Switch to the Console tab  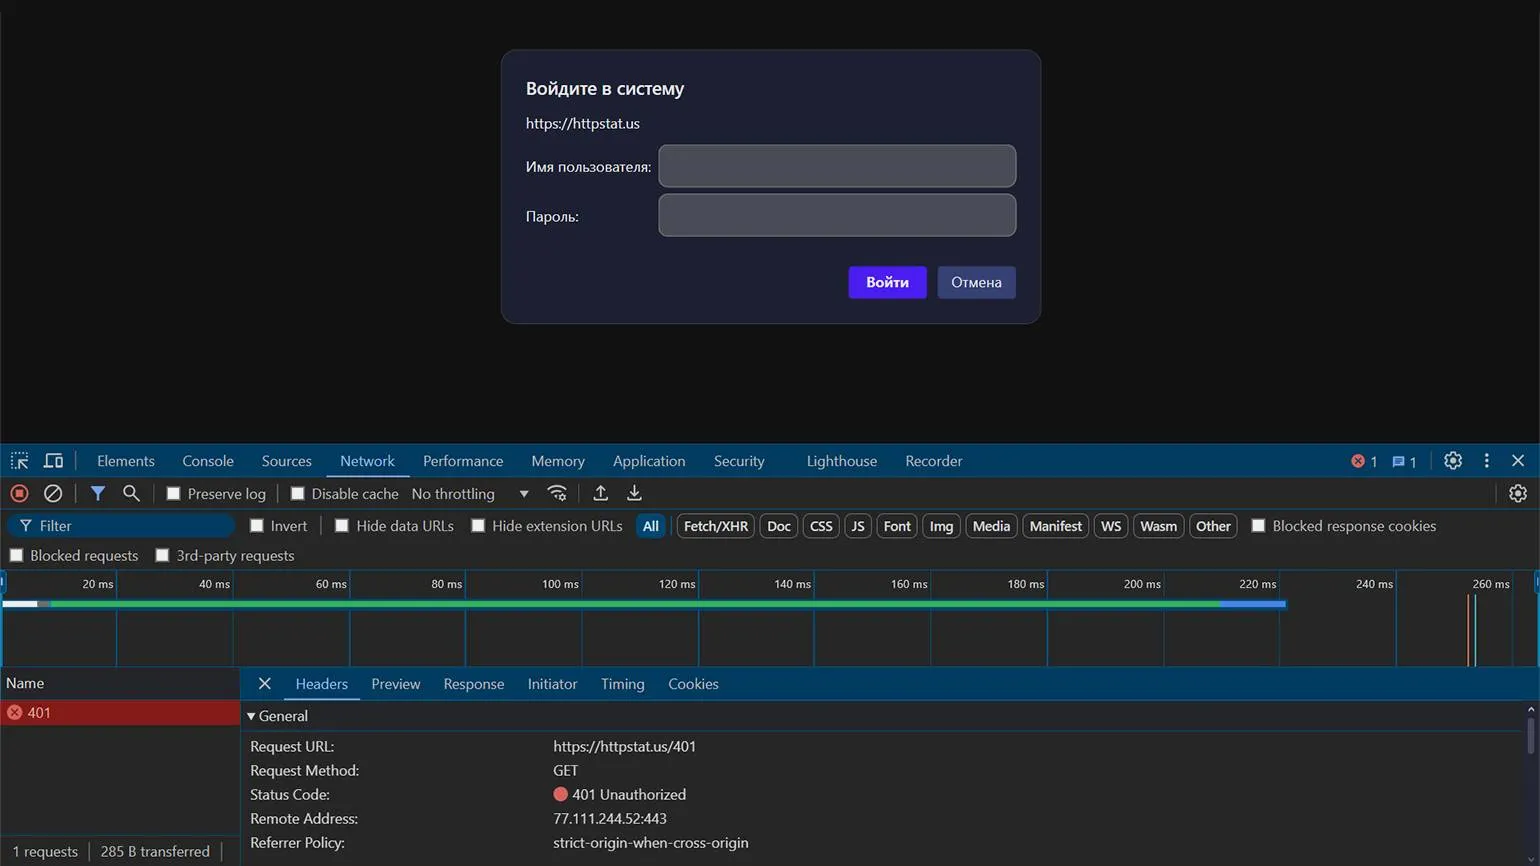(x=208, y=461)
